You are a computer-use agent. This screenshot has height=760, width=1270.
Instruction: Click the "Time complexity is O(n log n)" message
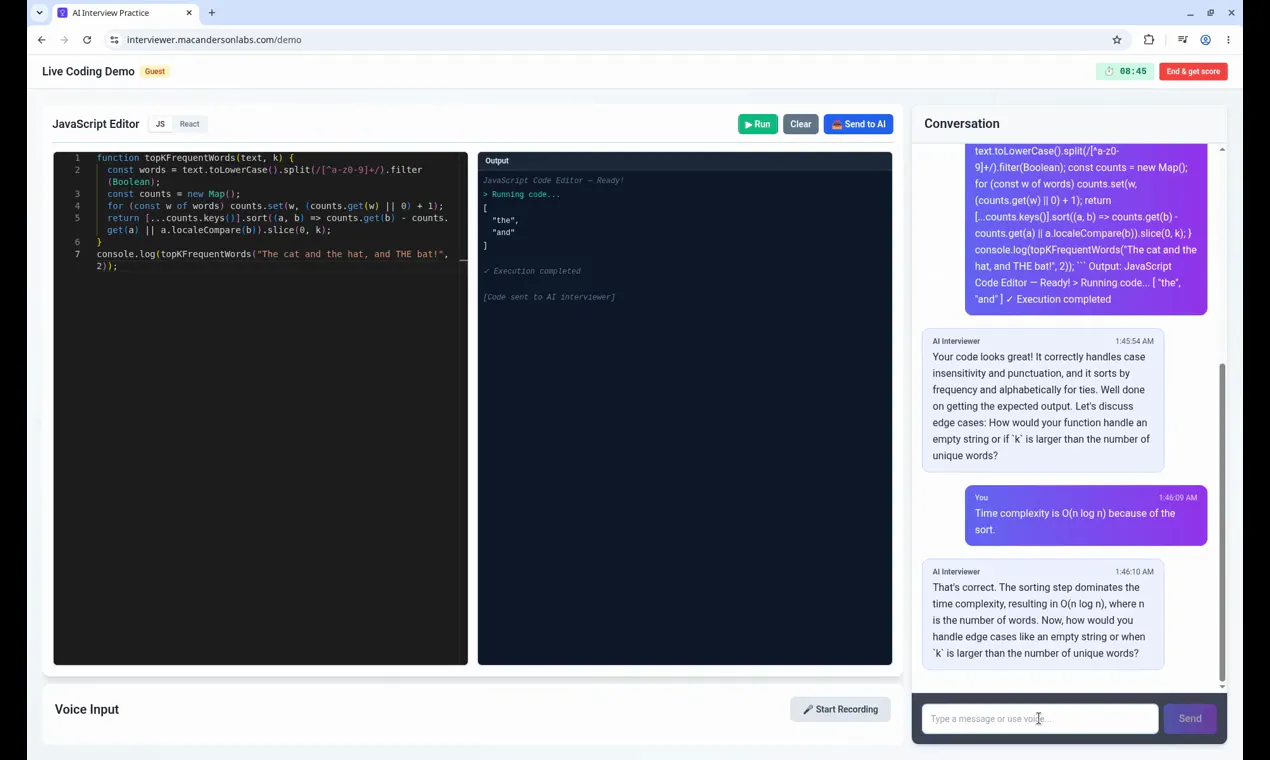coord(1086,516)
